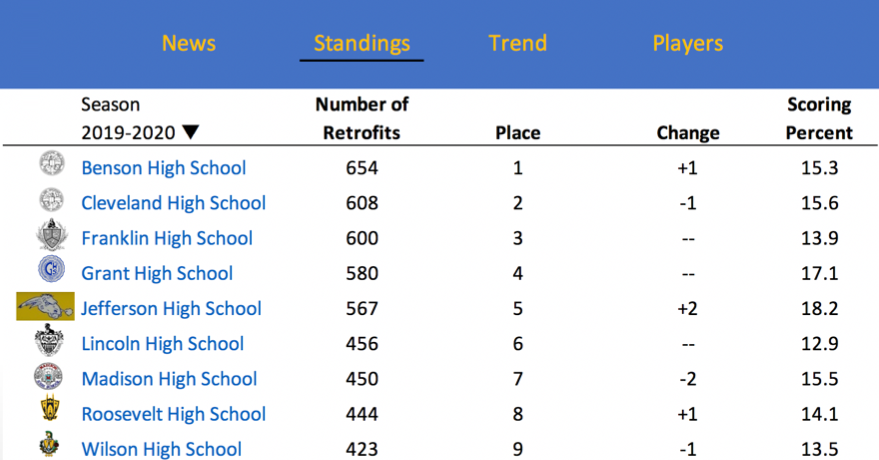Follow the Wilson High School link
This screenshot has height=460, width=879.
[161, 449]
